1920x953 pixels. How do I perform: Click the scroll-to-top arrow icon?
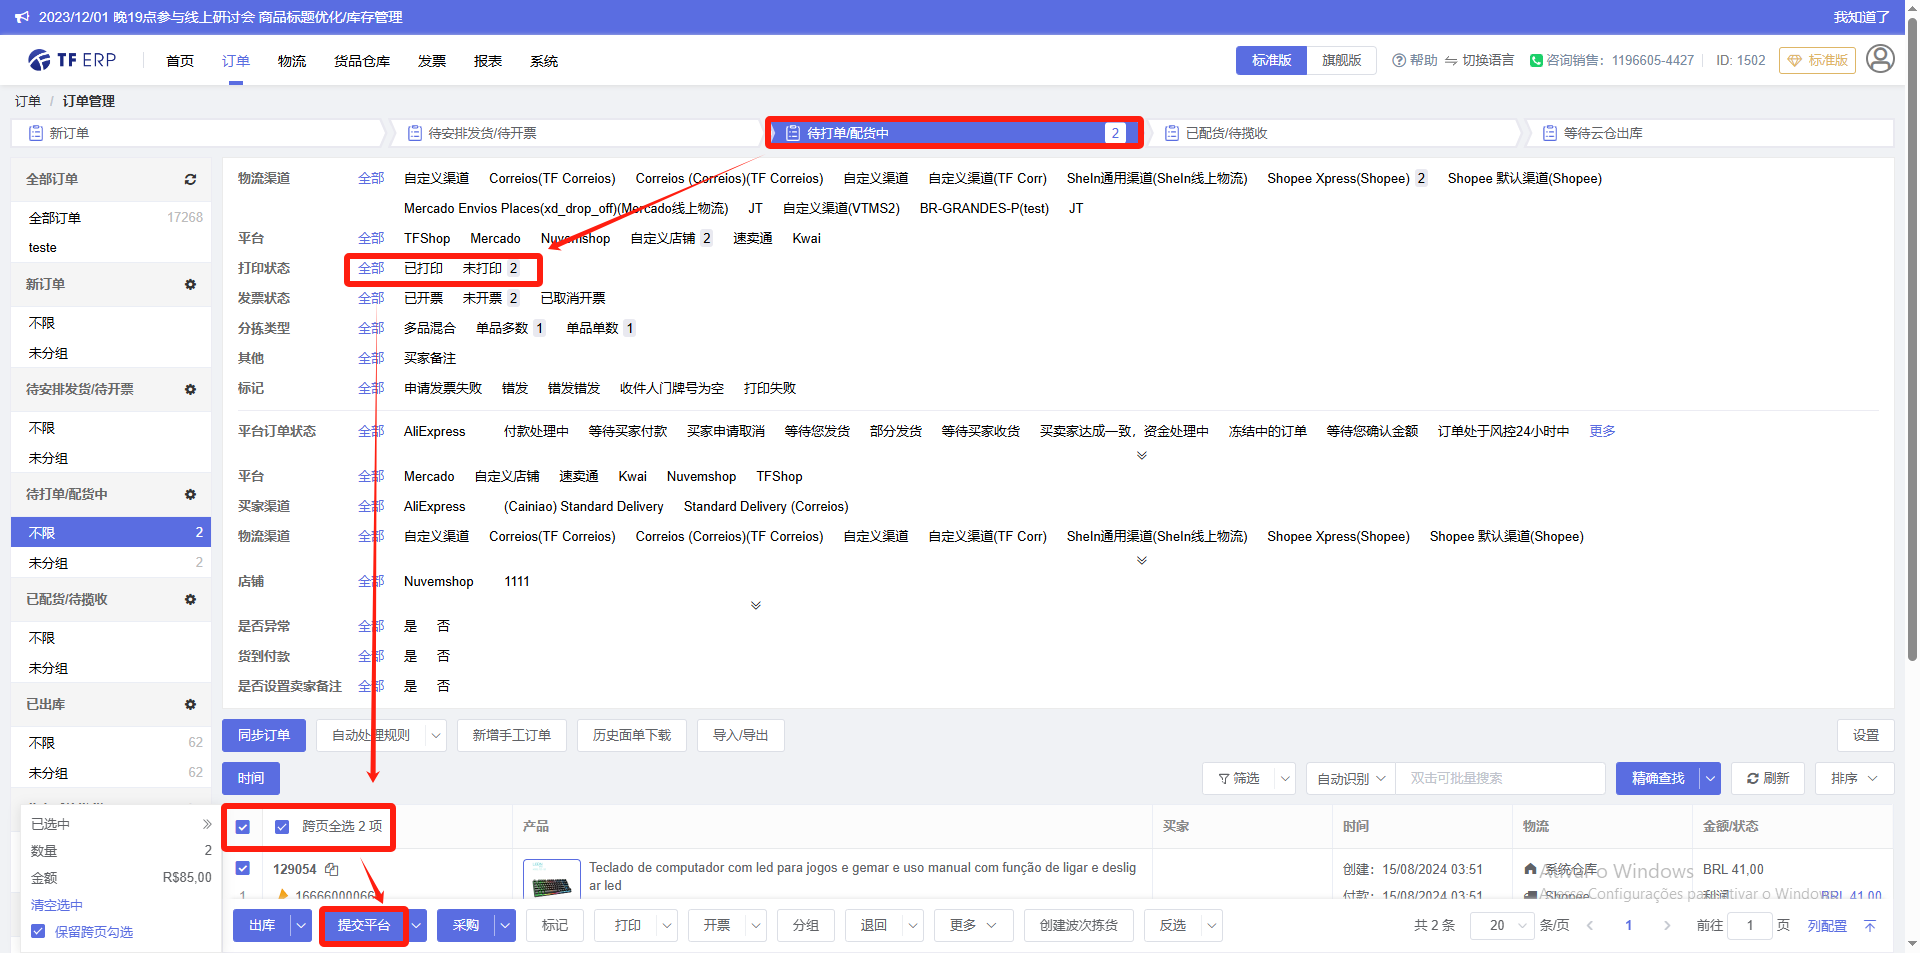point(1870,925)
